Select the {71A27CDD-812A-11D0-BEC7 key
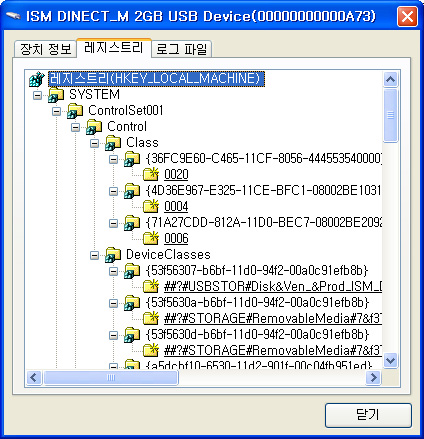 click(264, 223)
